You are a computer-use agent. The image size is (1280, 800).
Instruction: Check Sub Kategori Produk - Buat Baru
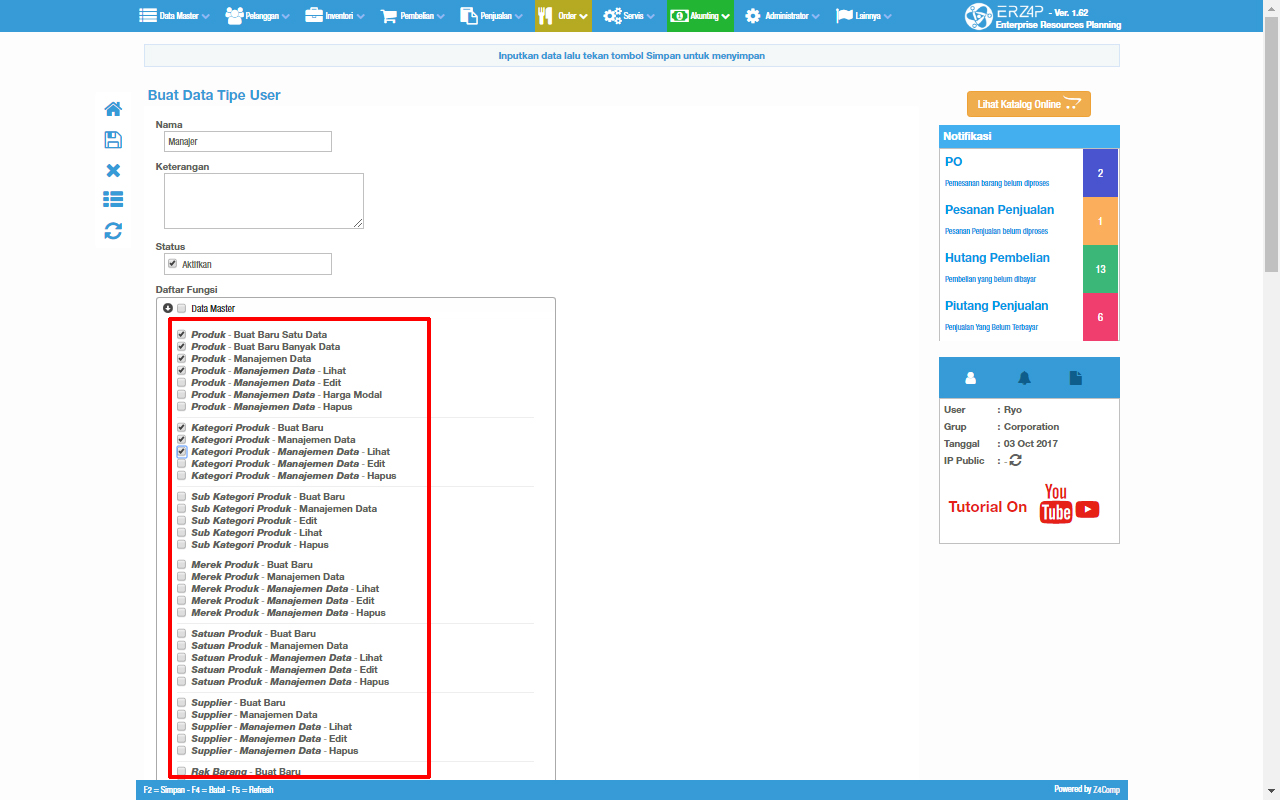click(181, 497)
